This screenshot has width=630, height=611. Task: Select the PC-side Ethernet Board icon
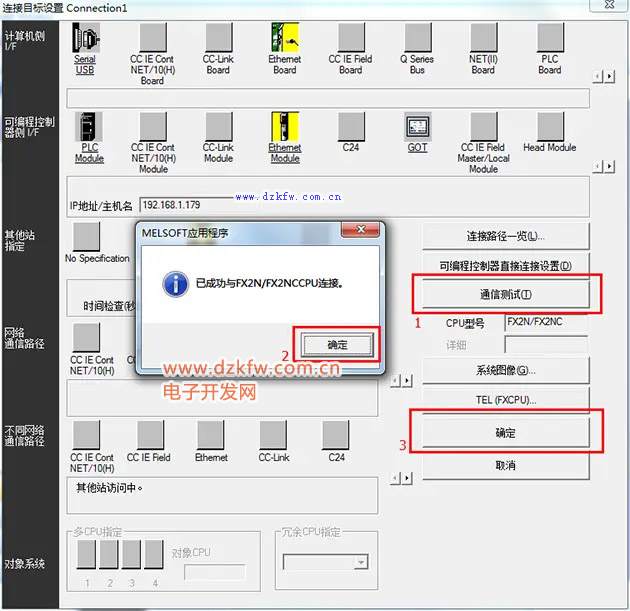(x=285, y=38)
